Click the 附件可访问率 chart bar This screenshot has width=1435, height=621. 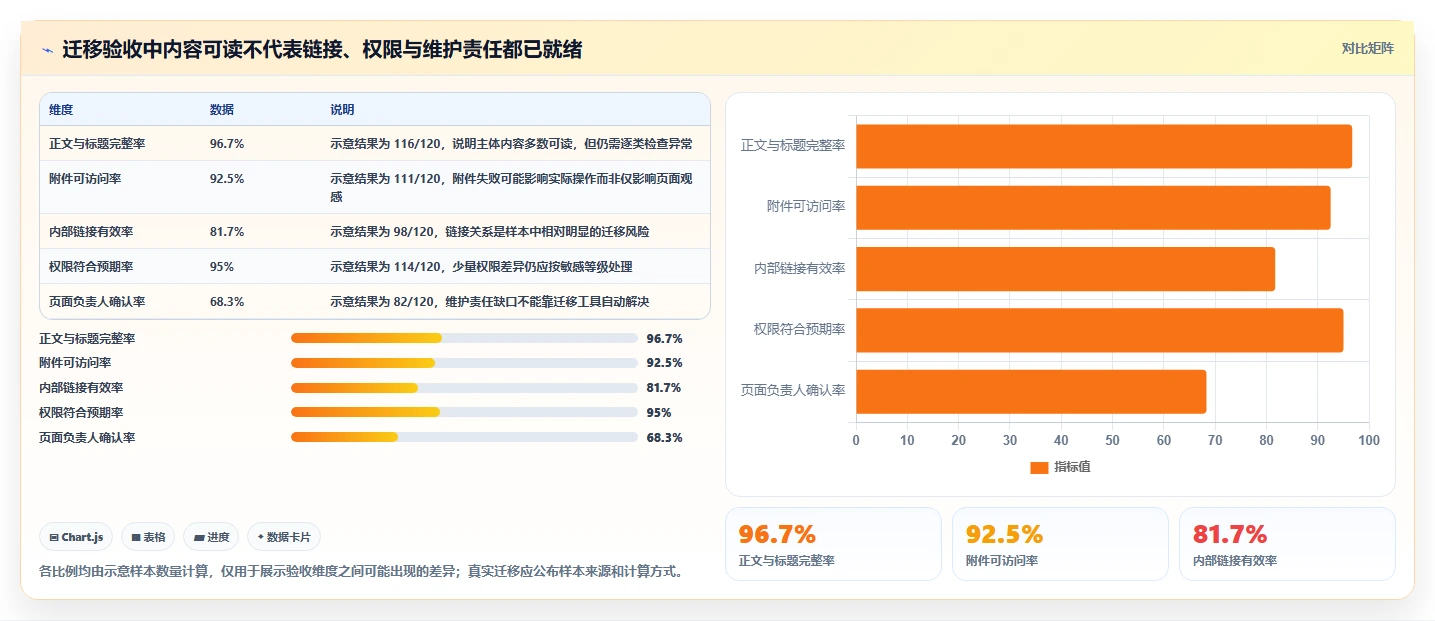1093,207
